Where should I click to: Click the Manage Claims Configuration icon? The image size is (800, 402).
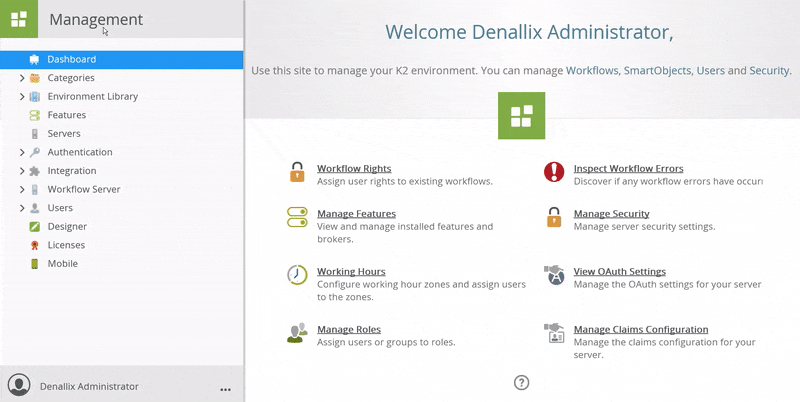click(x=553, y=333)
